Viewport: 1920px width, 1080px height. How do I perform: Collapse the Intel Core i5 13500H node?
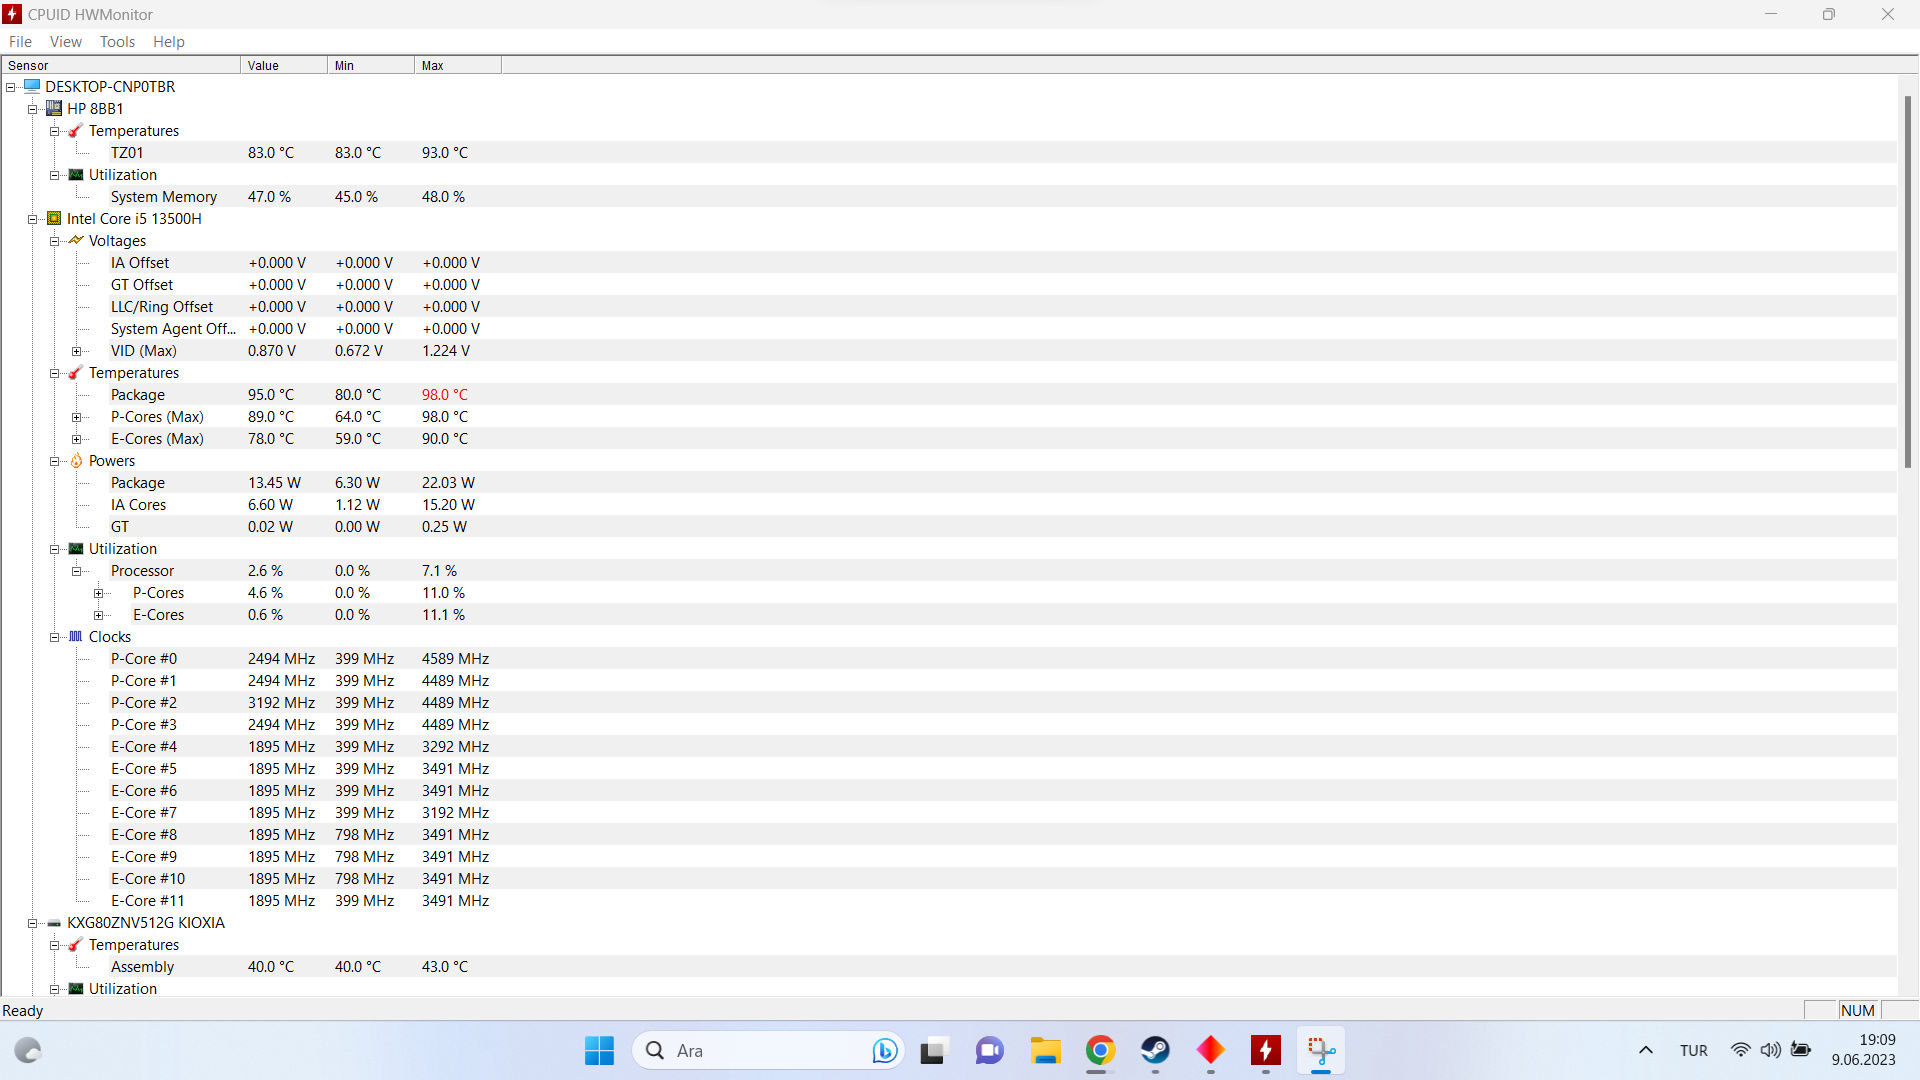click(x=32, y=219)
